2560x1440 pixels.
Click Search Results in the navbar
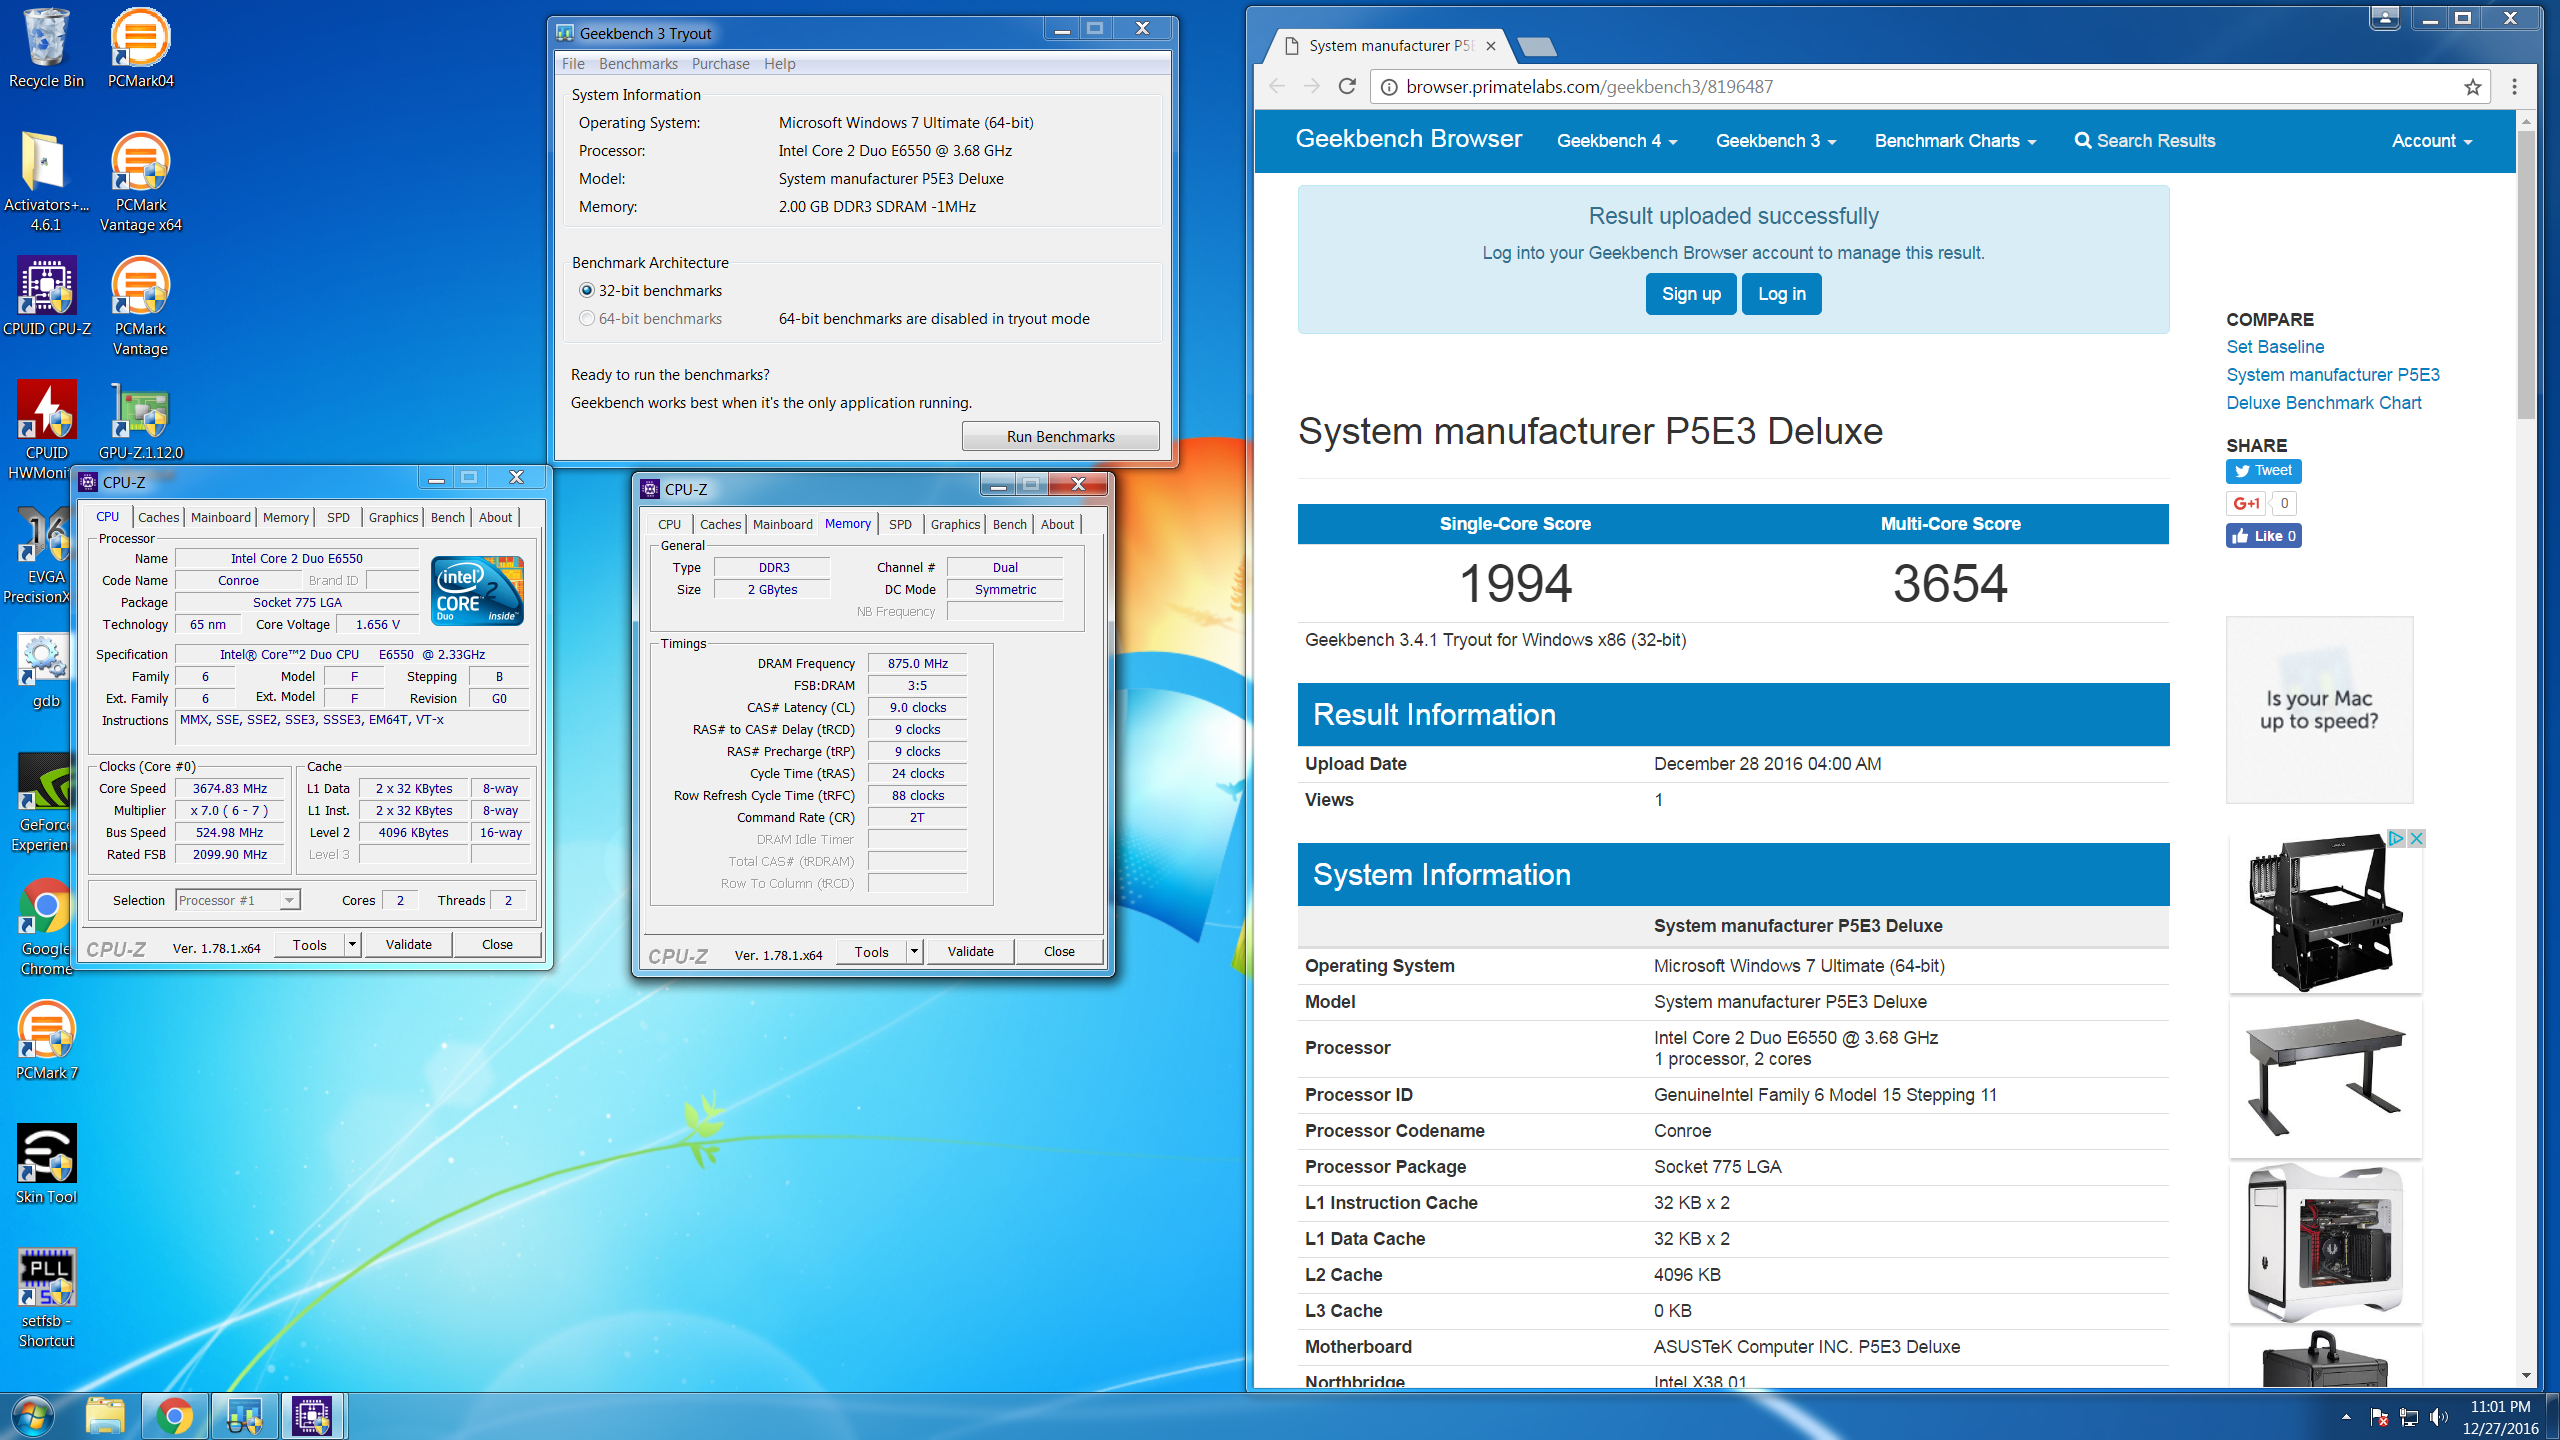(2145, 141)
